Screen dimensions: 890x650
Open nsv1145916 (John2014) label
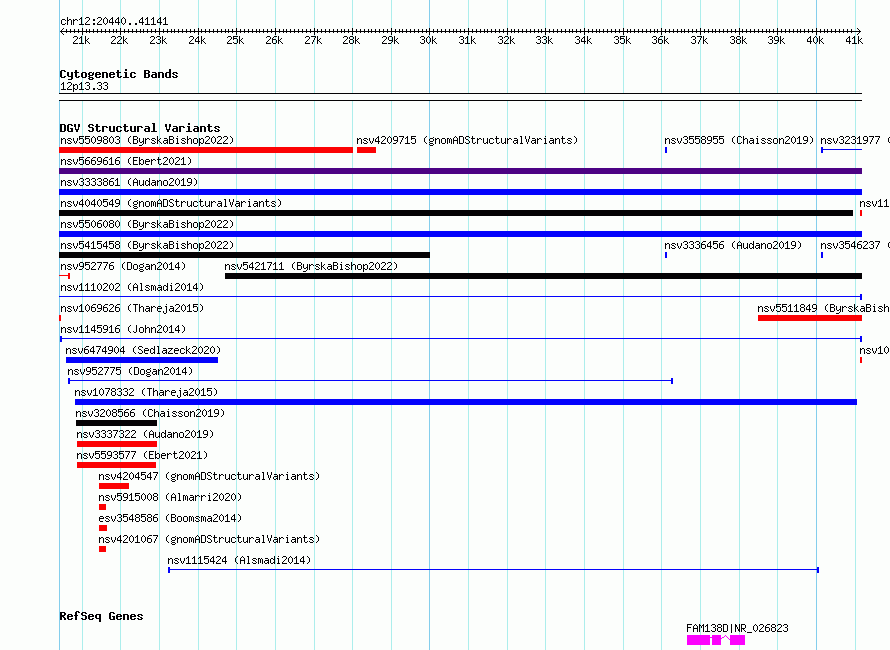click(123, 329)
